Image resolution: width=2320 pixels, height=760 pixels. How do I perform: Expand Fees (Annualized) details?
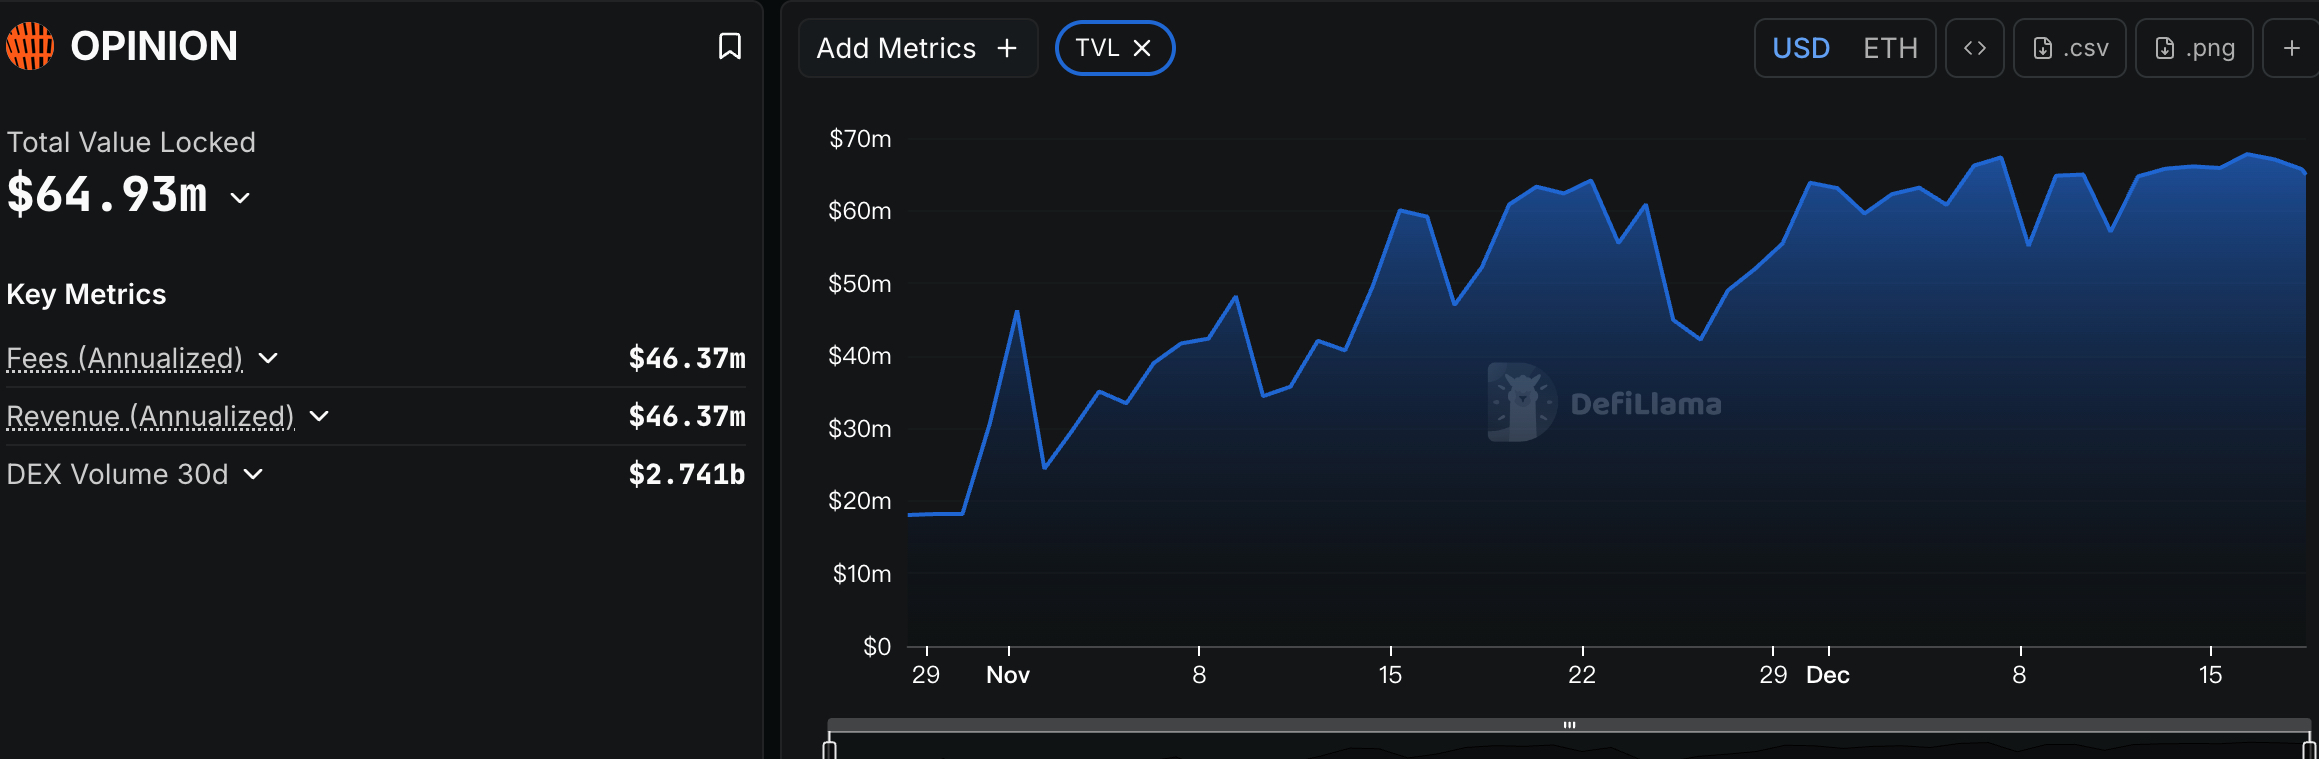[x=268, y=358]
